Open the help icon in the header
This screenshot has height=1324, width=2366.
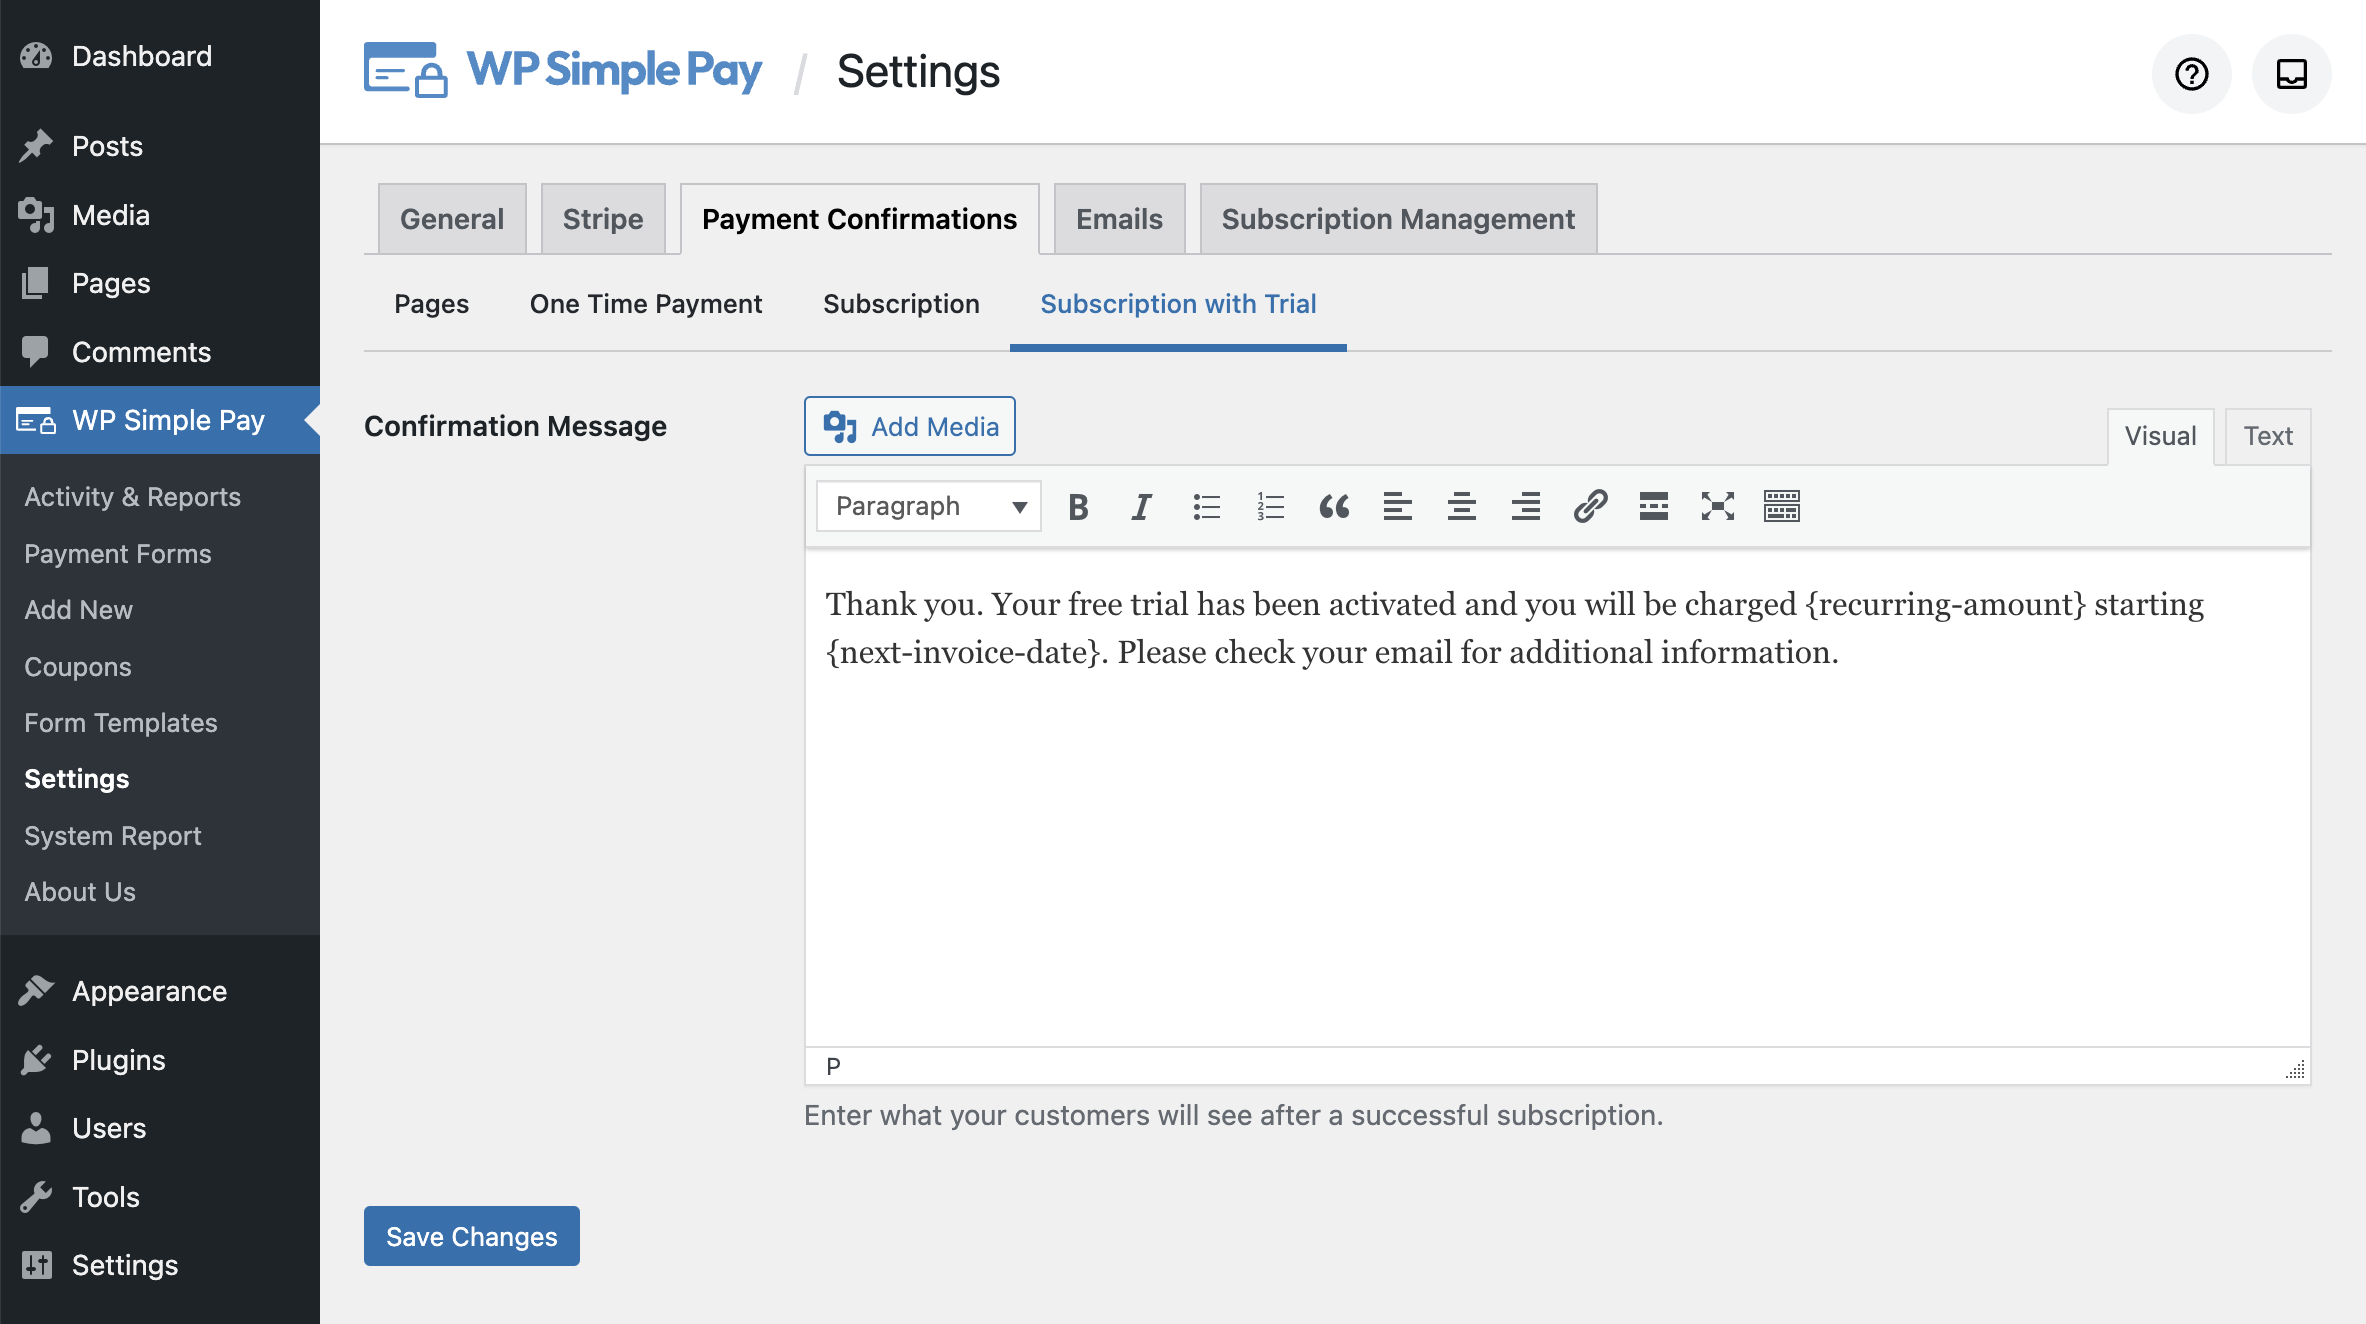coord(2191,73)
